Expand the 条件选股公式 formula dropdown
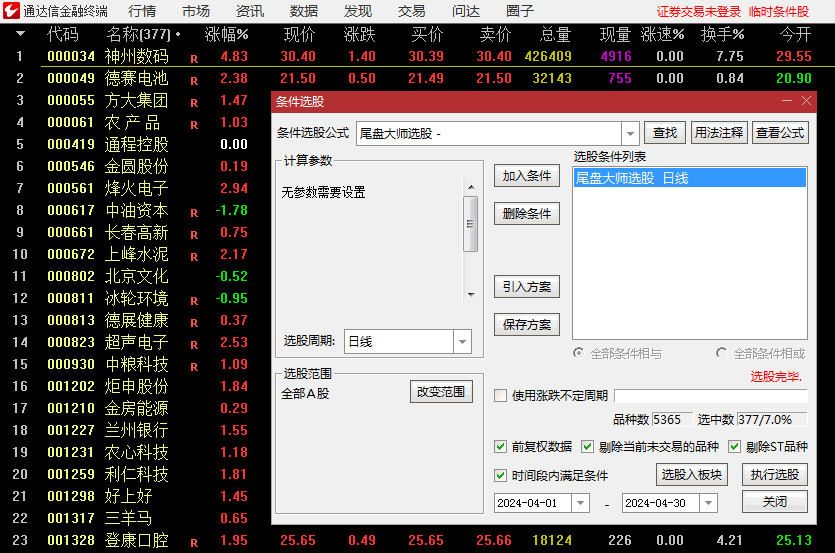Viewport: 835px width, 553px height. click(630, 133)
